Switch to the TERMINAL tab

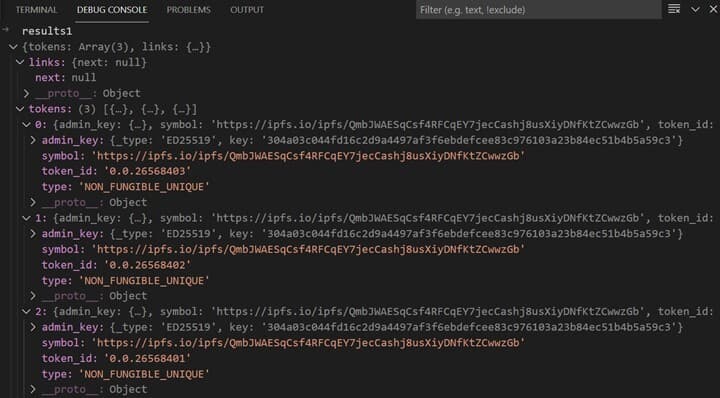[36, 10]
